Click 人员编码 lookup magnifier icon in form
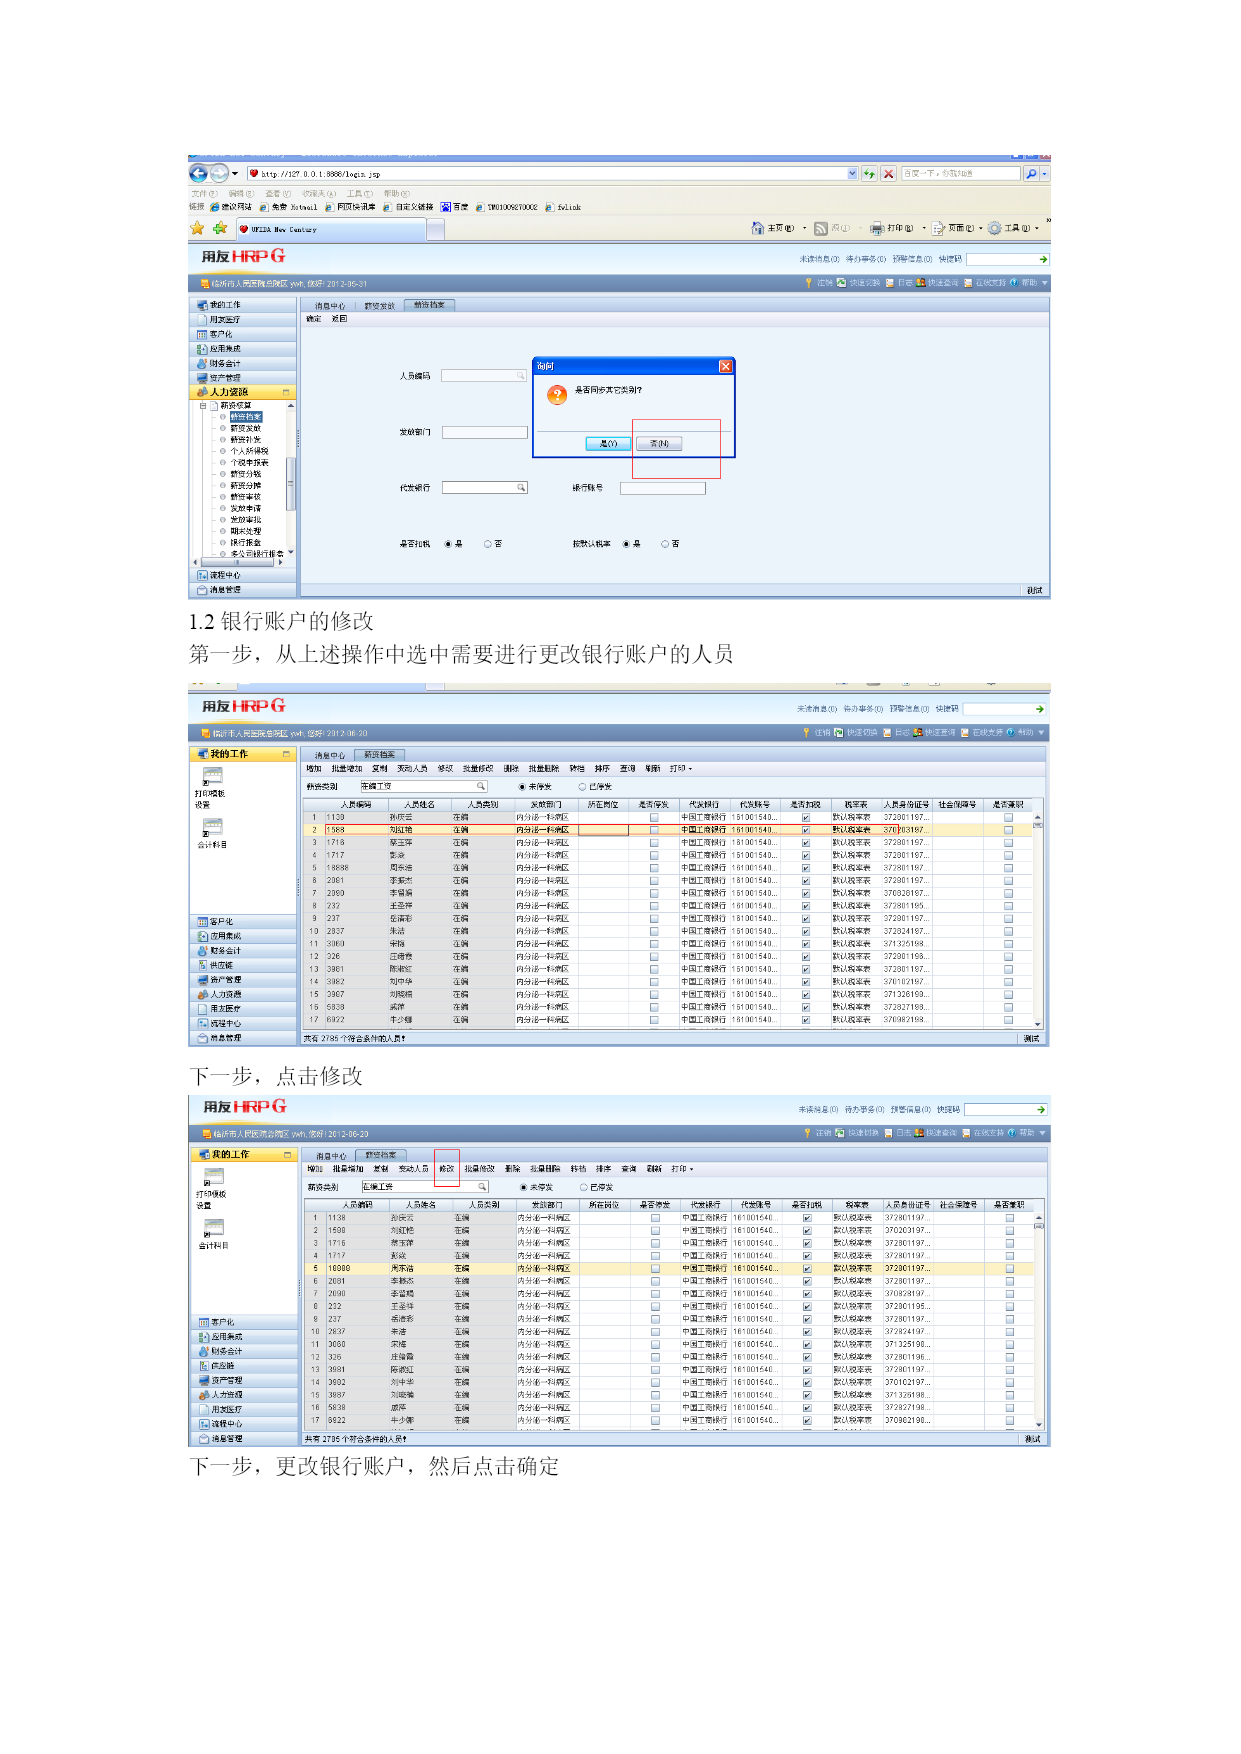Viewport: 1241px width, 1754px height. (x=520, y=376)
